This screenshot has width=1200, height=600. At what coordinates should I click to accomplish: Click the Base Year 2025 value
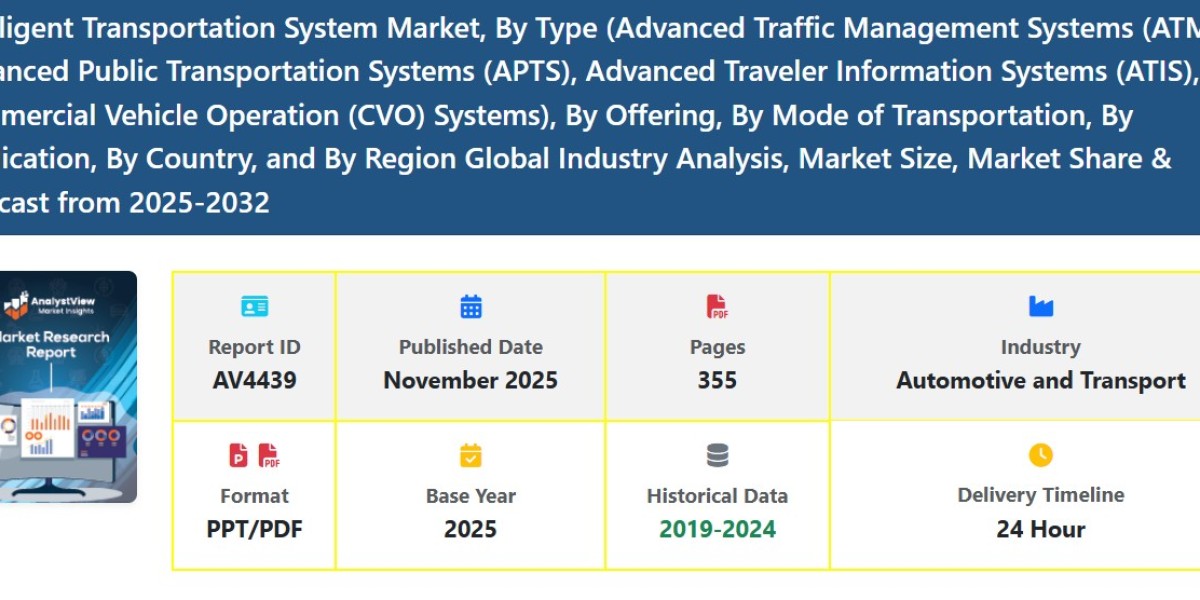pyautogui.click(x=470, y=529)
